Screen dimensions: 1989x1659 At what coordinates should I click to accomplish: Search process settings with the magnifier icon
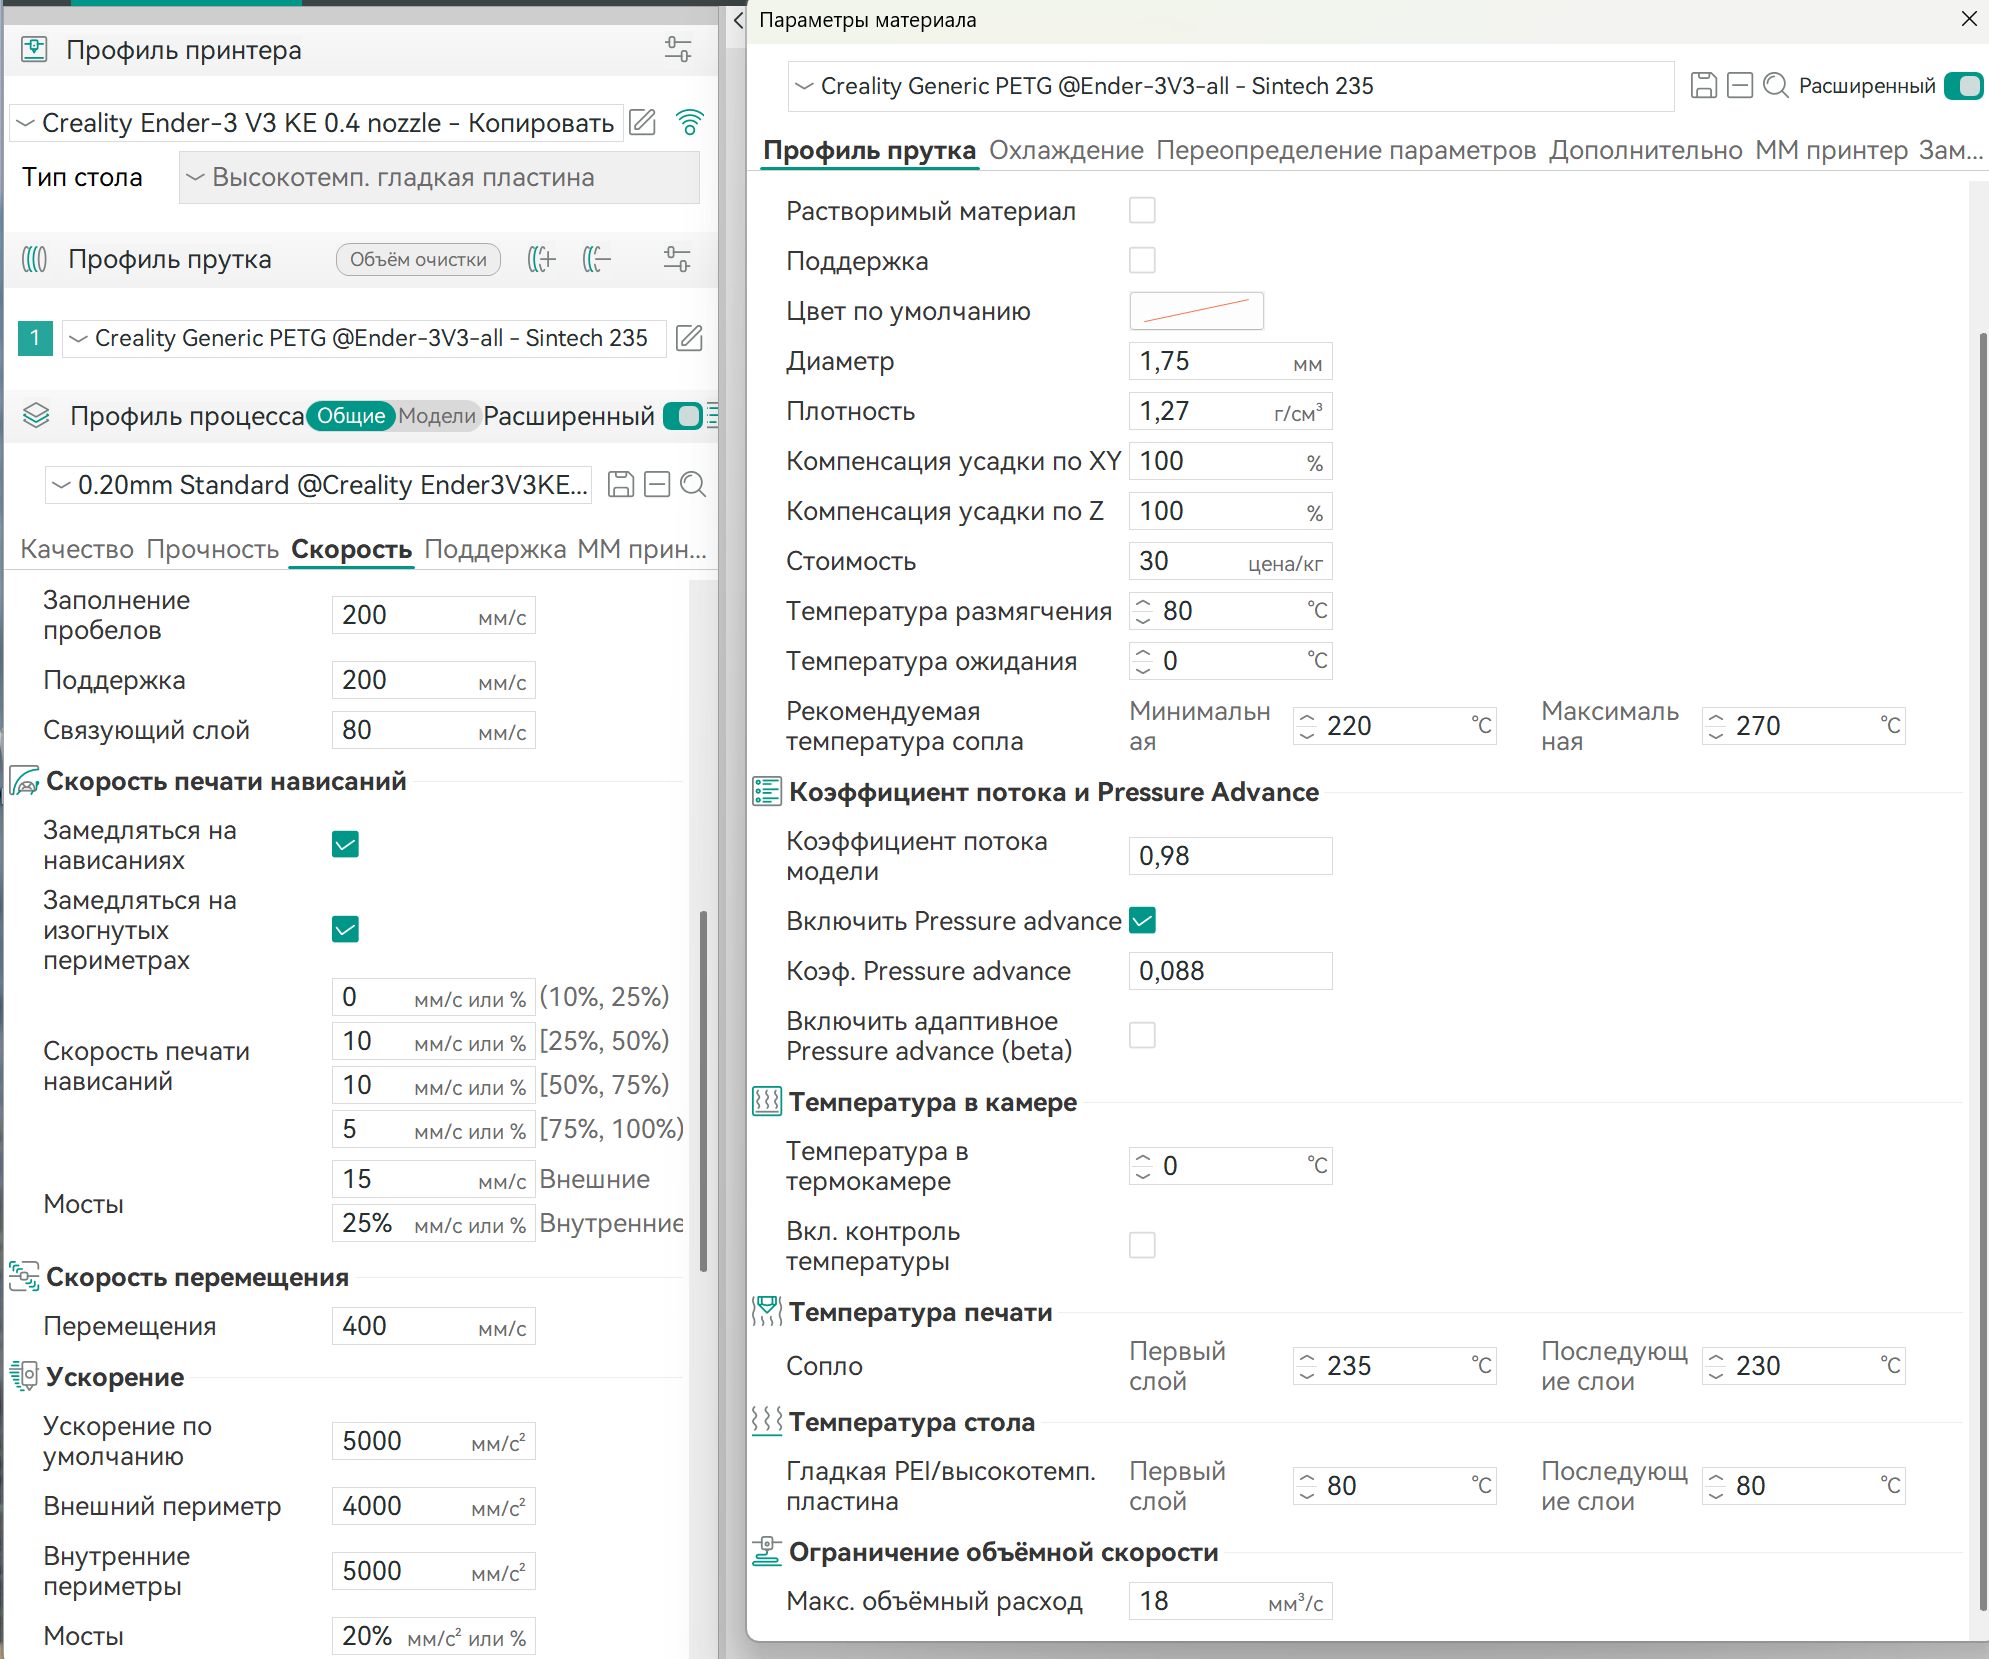(x=692, y=485)
